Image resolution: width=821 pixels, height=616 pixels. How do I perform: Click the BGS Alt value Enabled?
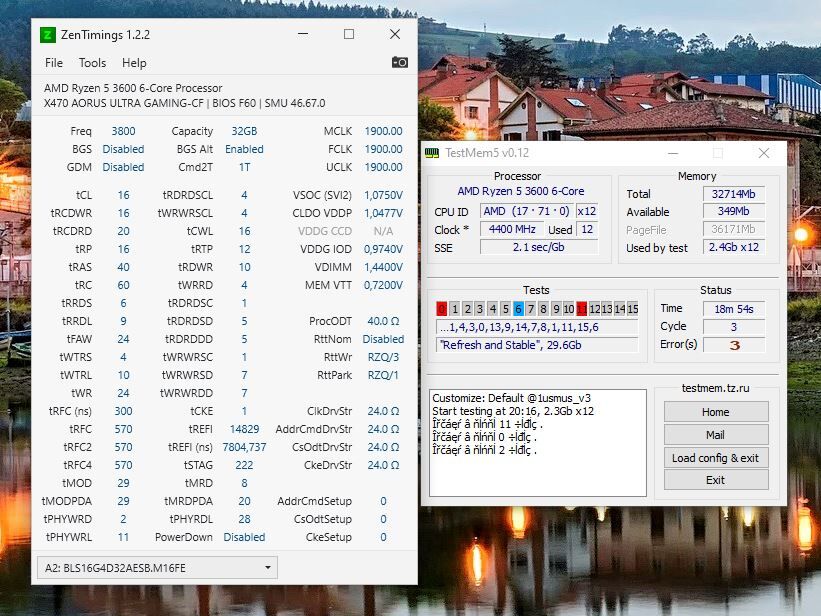[244, 149]
